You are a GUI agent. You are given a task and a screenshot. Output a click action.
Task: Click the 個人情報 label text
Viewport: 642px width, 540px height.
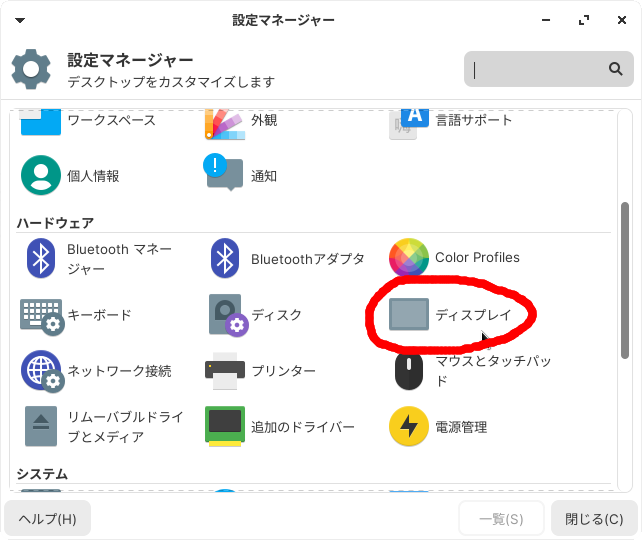[93, 176]
